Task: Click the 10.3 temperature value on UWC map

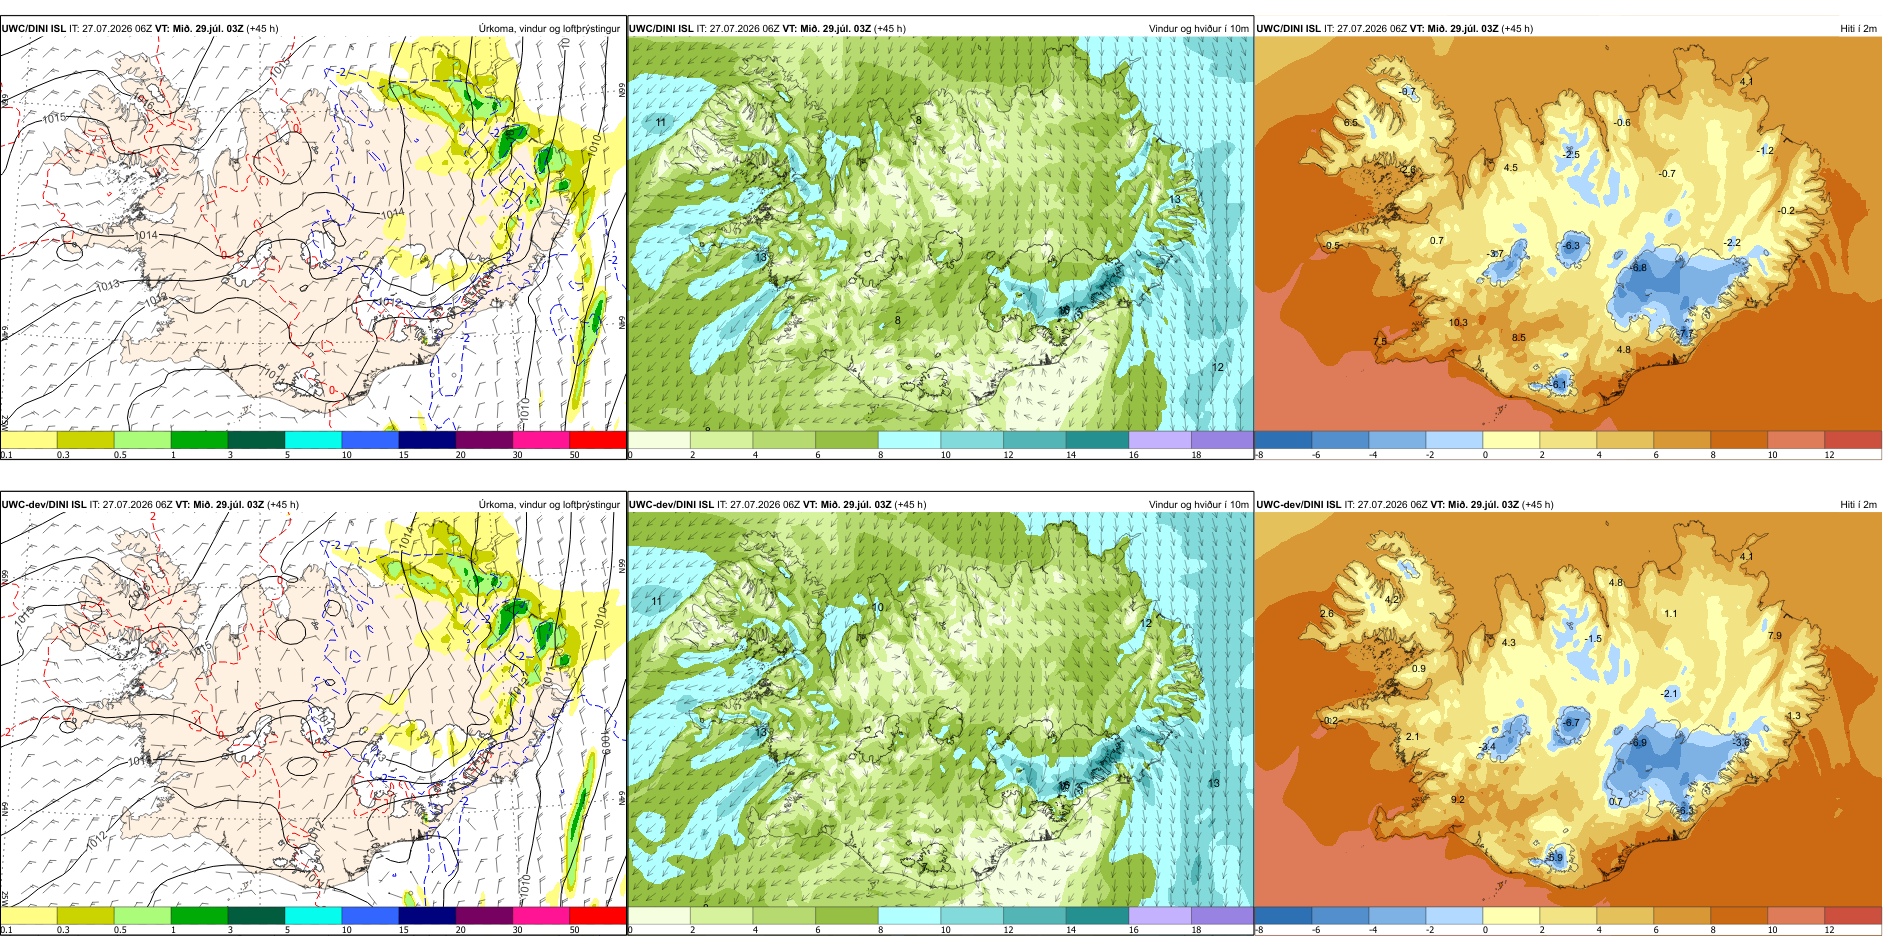Action: (1458, 323)
